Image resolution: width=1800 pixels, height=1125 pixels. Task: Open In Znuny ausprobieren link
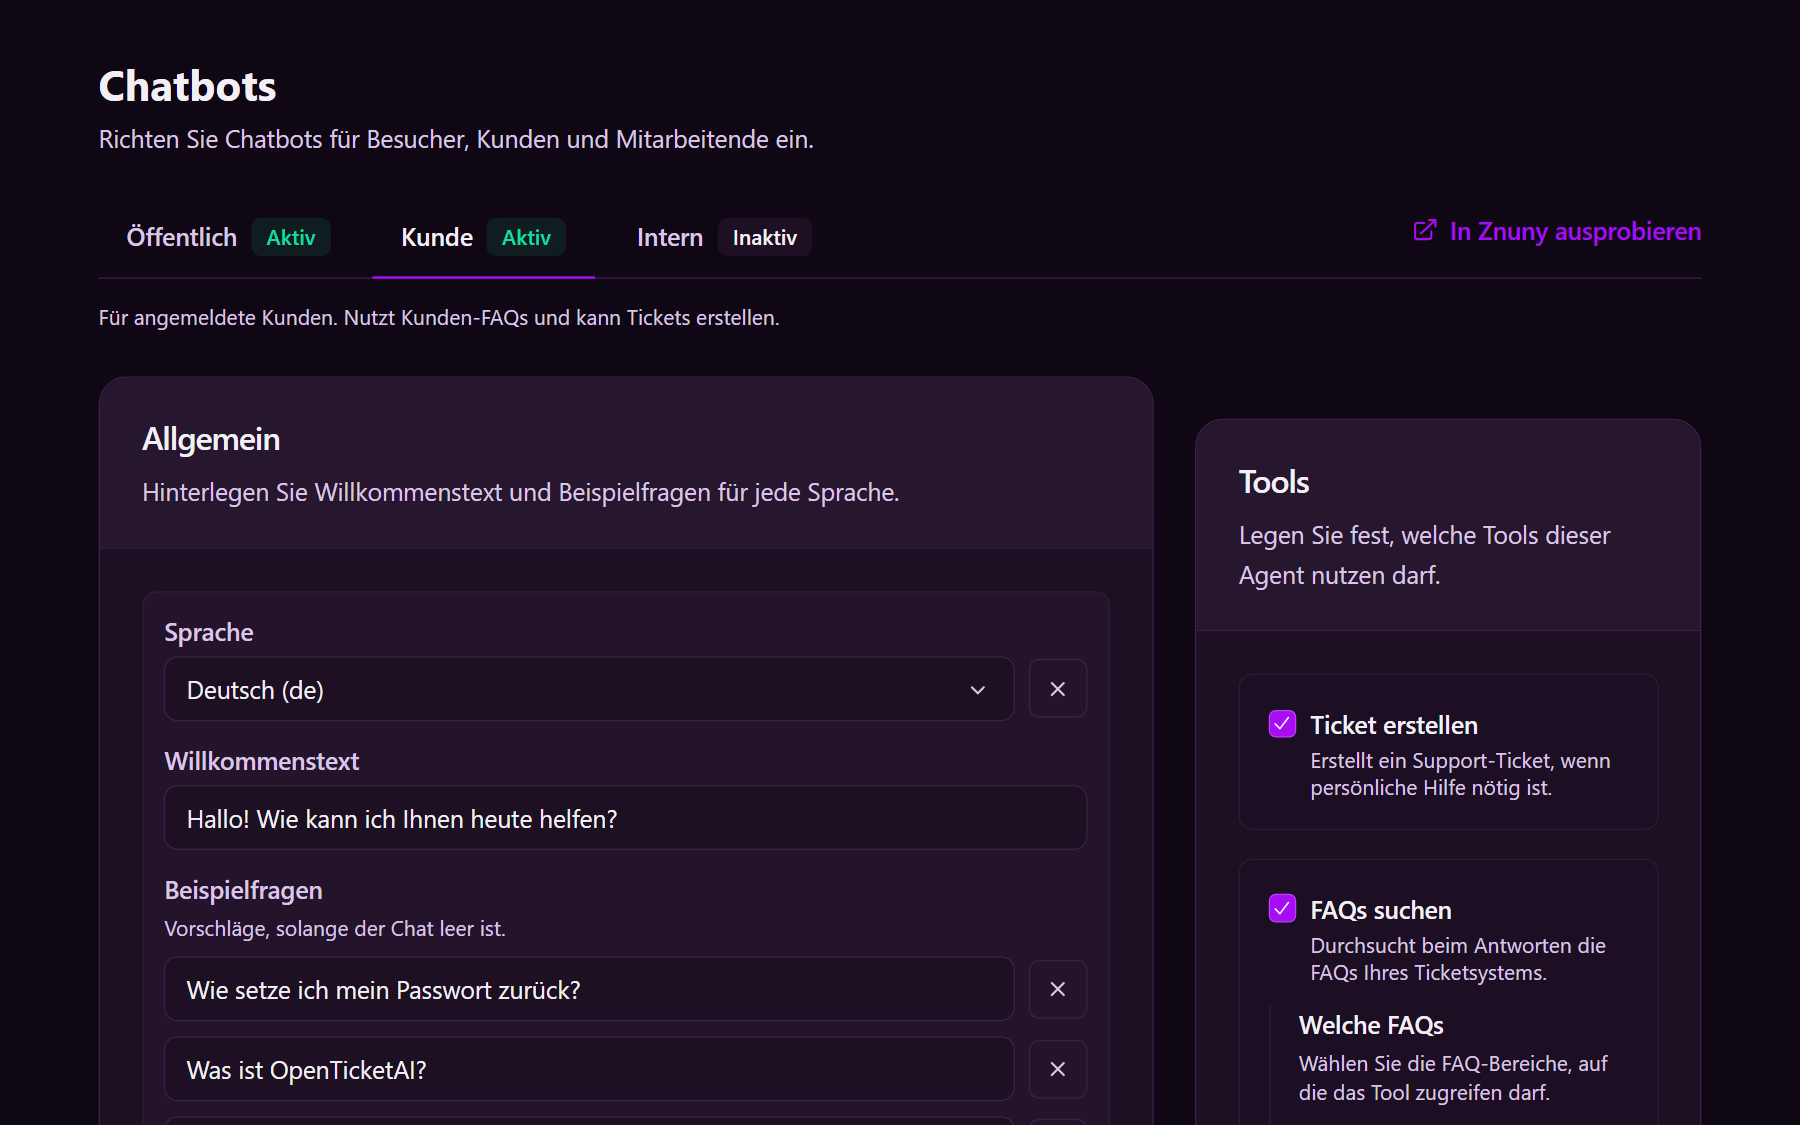coord(1557,231)
